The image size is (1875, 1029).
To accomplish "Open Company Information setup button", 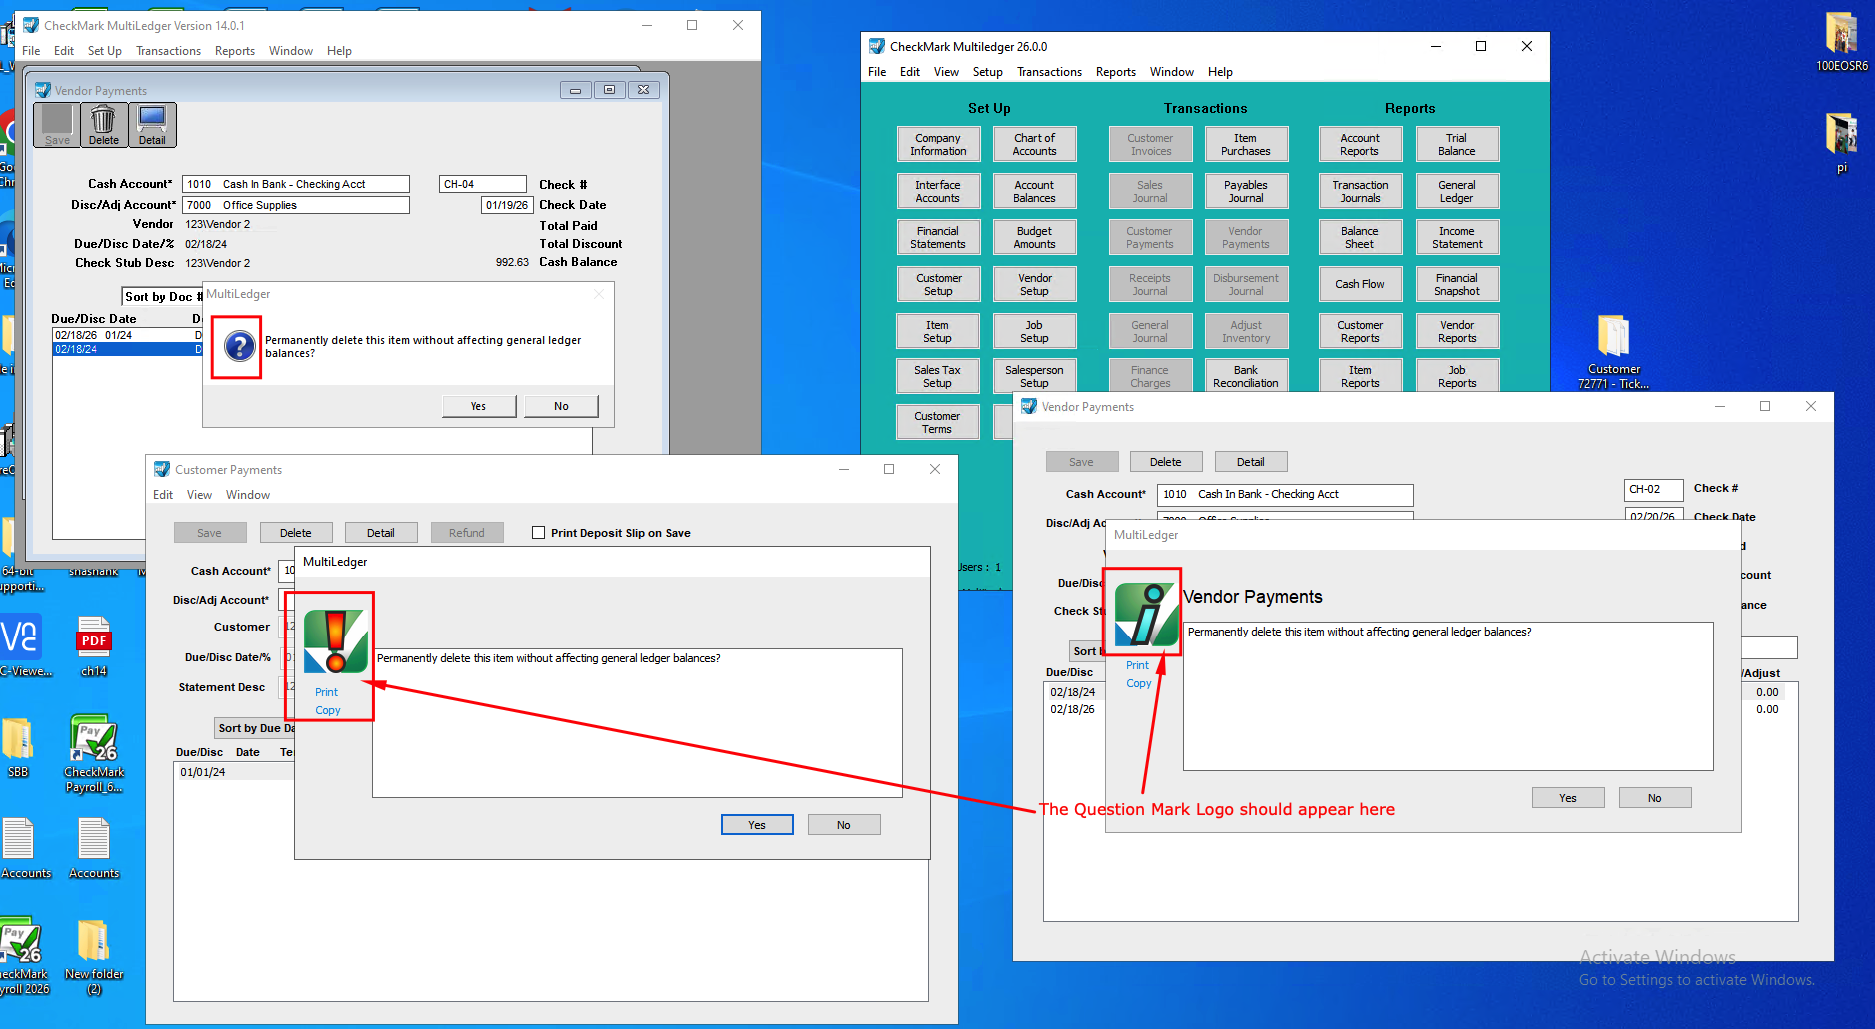I will [938, 145].
